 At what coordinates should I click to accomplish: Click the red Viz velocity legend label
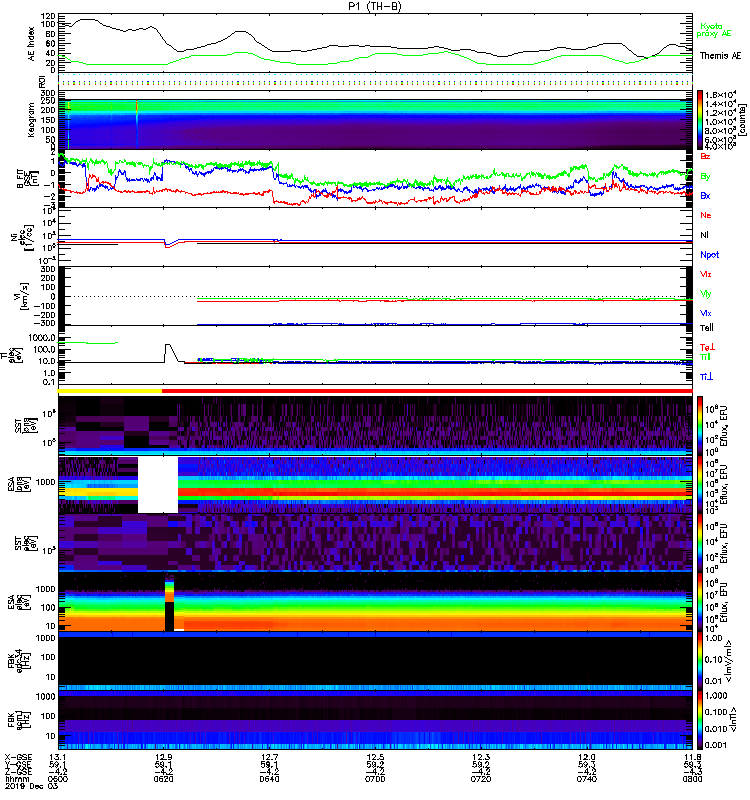pos(706,274)
